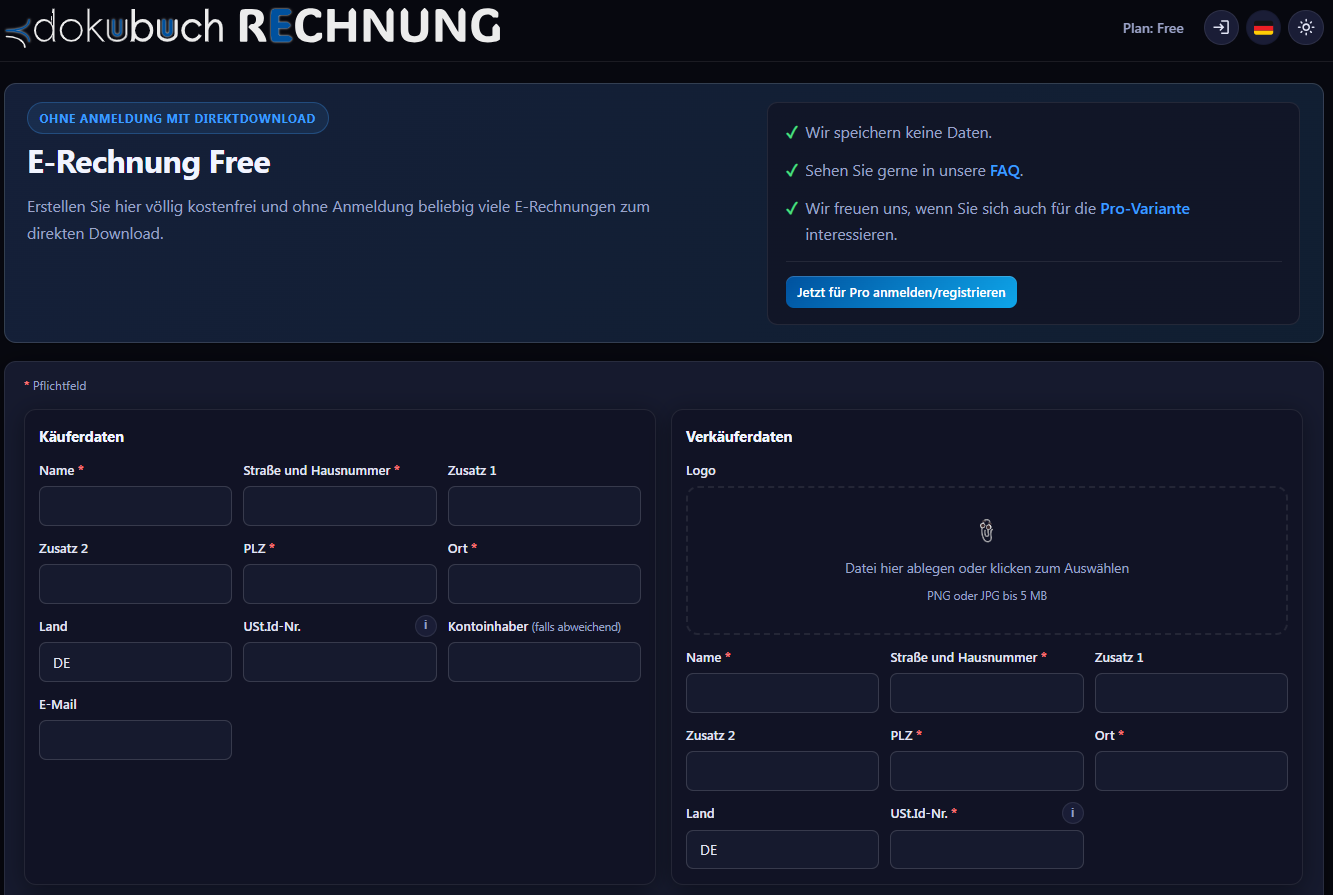1333x895 pixels.
Task: Toggle light mode with the sun icon
Action: coord(1305,28)
